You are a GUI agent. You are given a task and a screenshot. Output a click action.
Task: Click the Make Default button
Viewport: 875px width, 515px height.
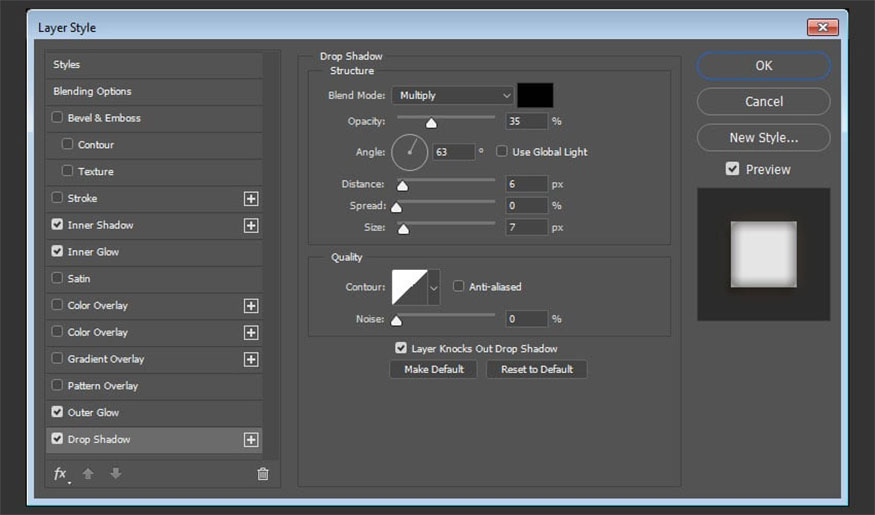click(x=433, y=369)
